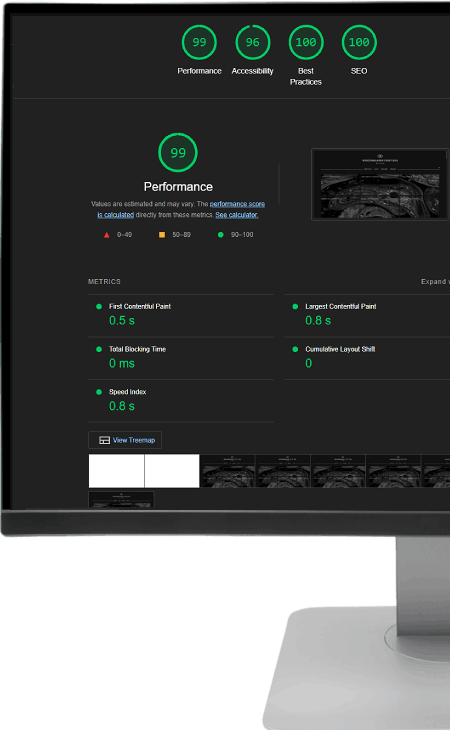
Task: Click the 0.8 s Largest Contentful Paint value
Action: click(x=318, y=320)
